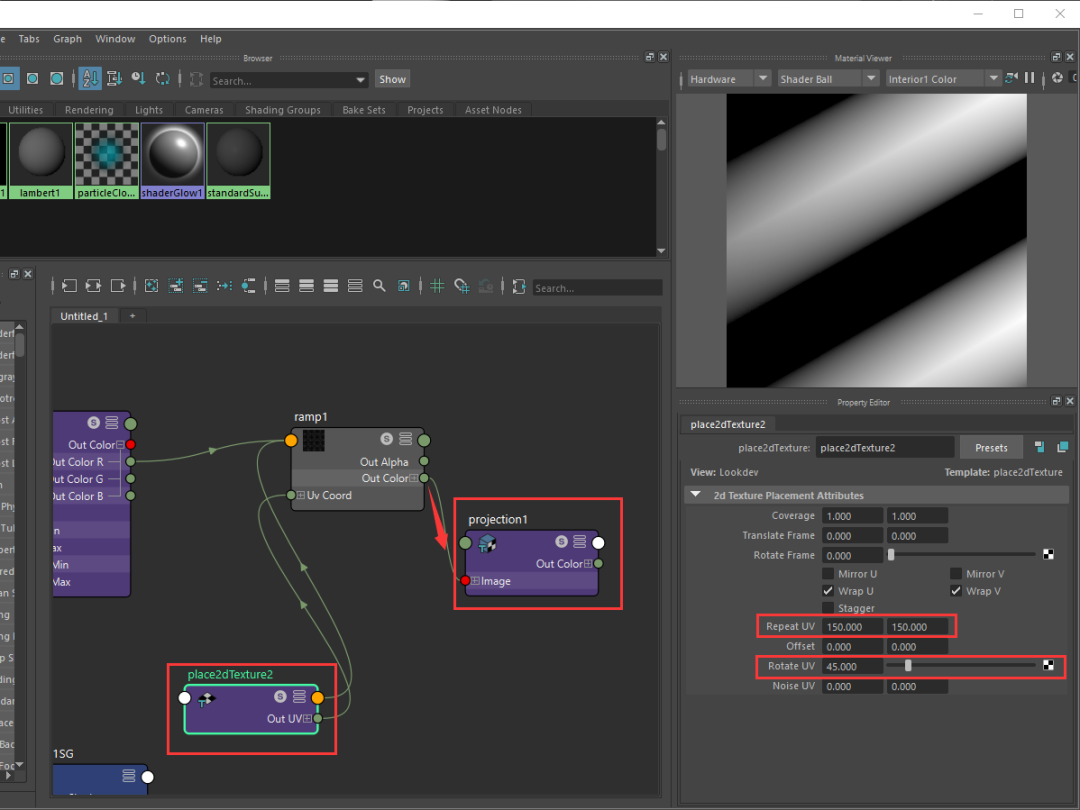Click the Presets button
The image size is (1080, 810).
[991, 448]
